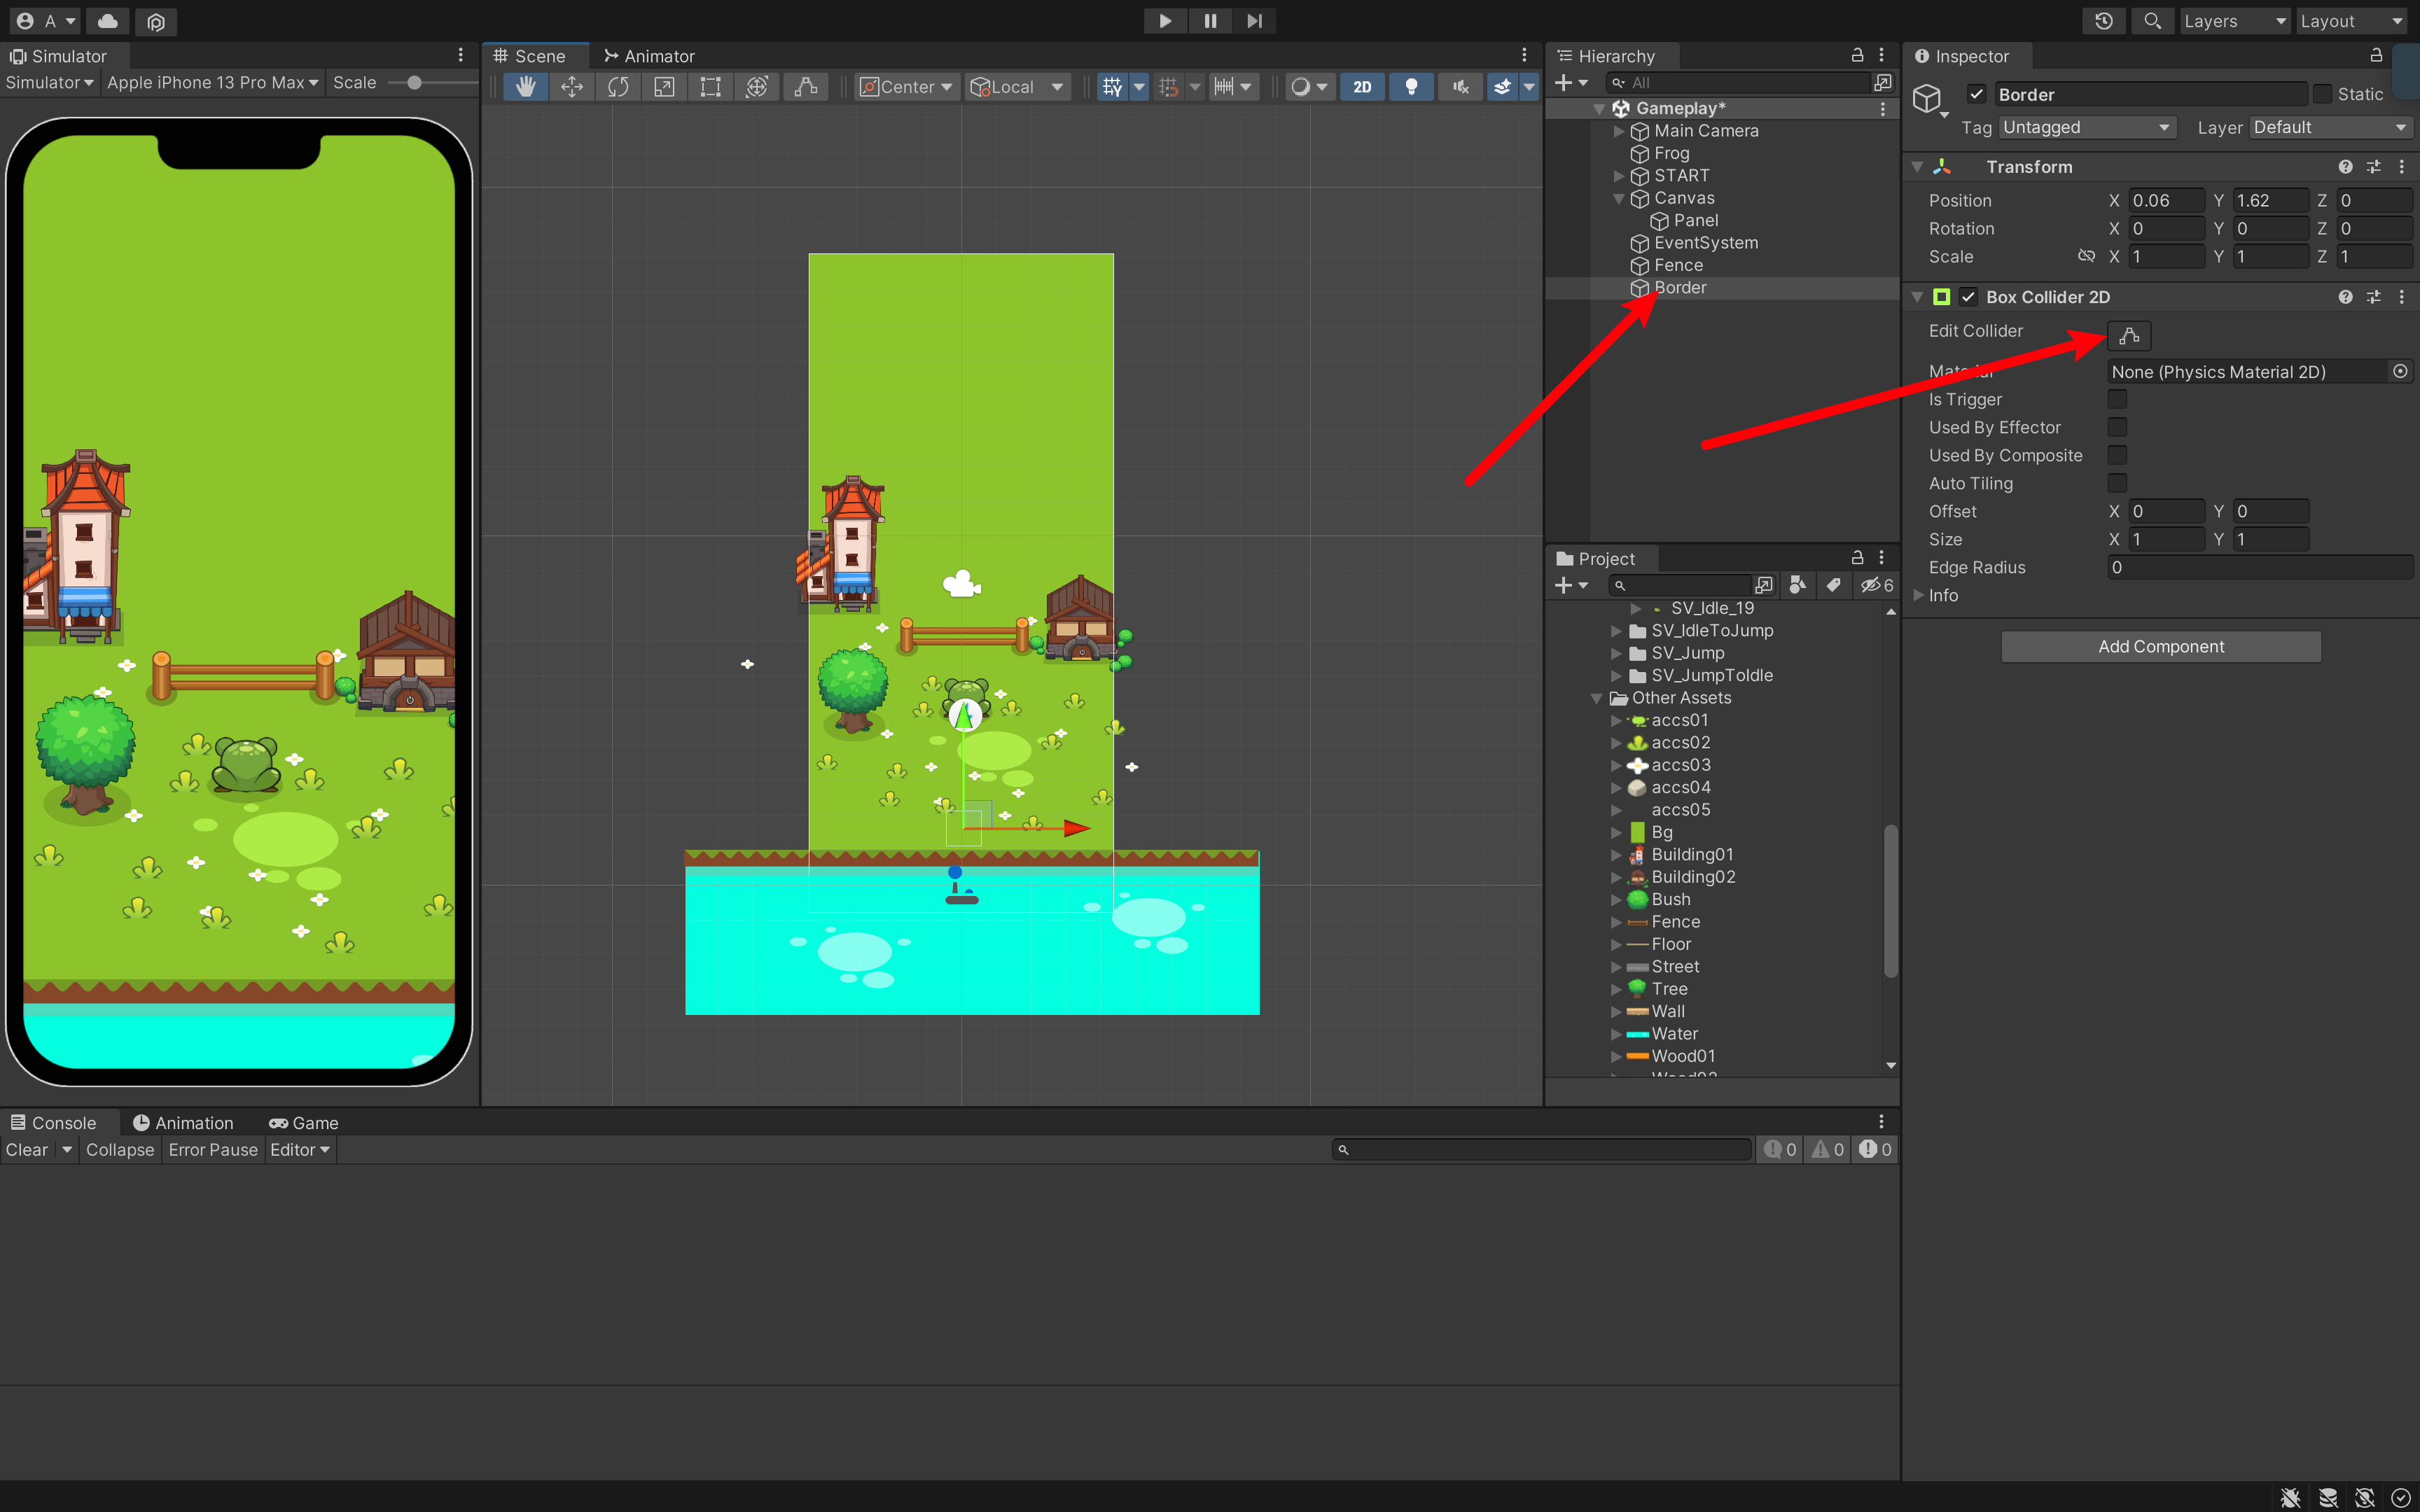Check the Auto Tiling checkbox
2420x1512 pixels.
coord(2117,483)
